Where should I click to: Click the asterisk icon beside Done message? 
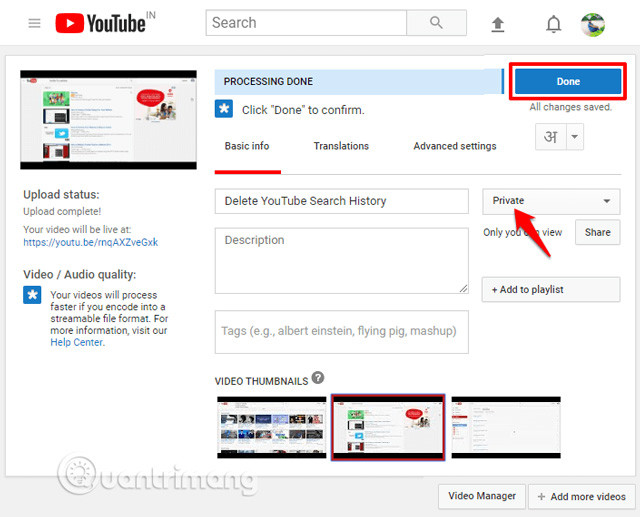pyautogui.click(x=224, y=109)
